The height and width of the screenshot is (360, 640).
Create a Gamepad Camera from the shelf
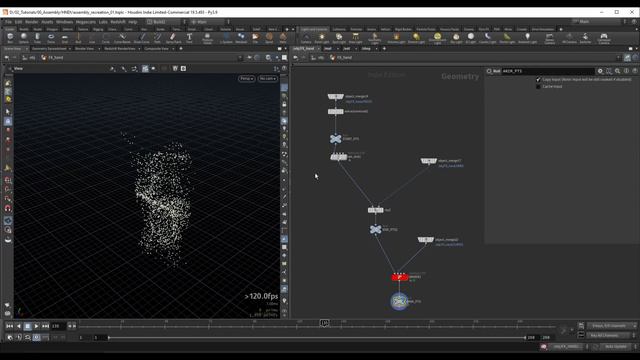(x=604, y=38)
